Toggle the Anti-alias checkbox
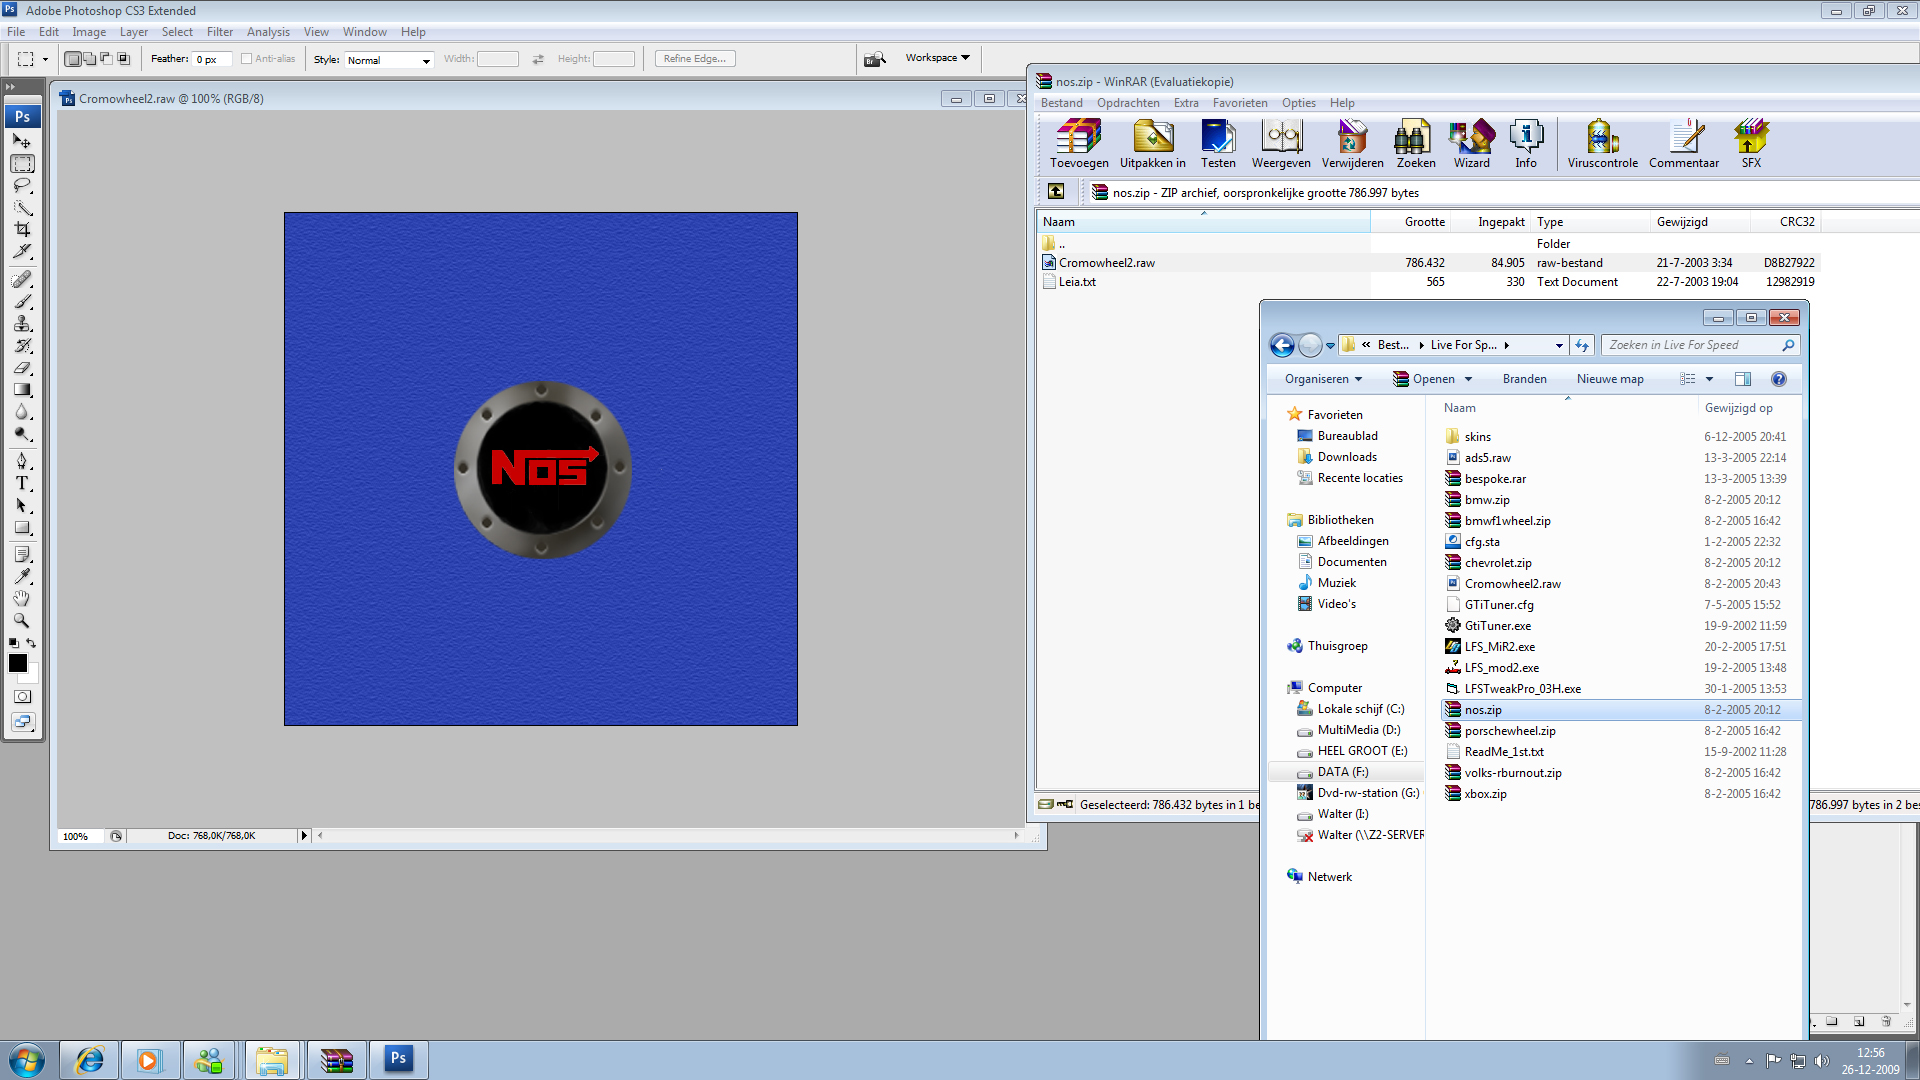The height and width of the screenshot is (1080, 1920). (x=247, y=59)
